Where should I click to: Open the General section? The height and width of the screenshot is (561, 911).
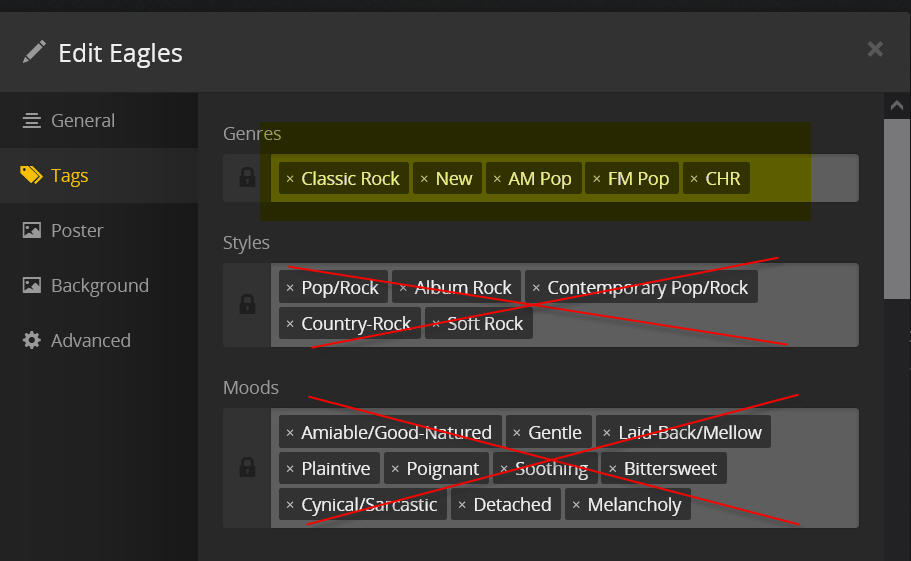pyautogui.click(x=99, y=121)
